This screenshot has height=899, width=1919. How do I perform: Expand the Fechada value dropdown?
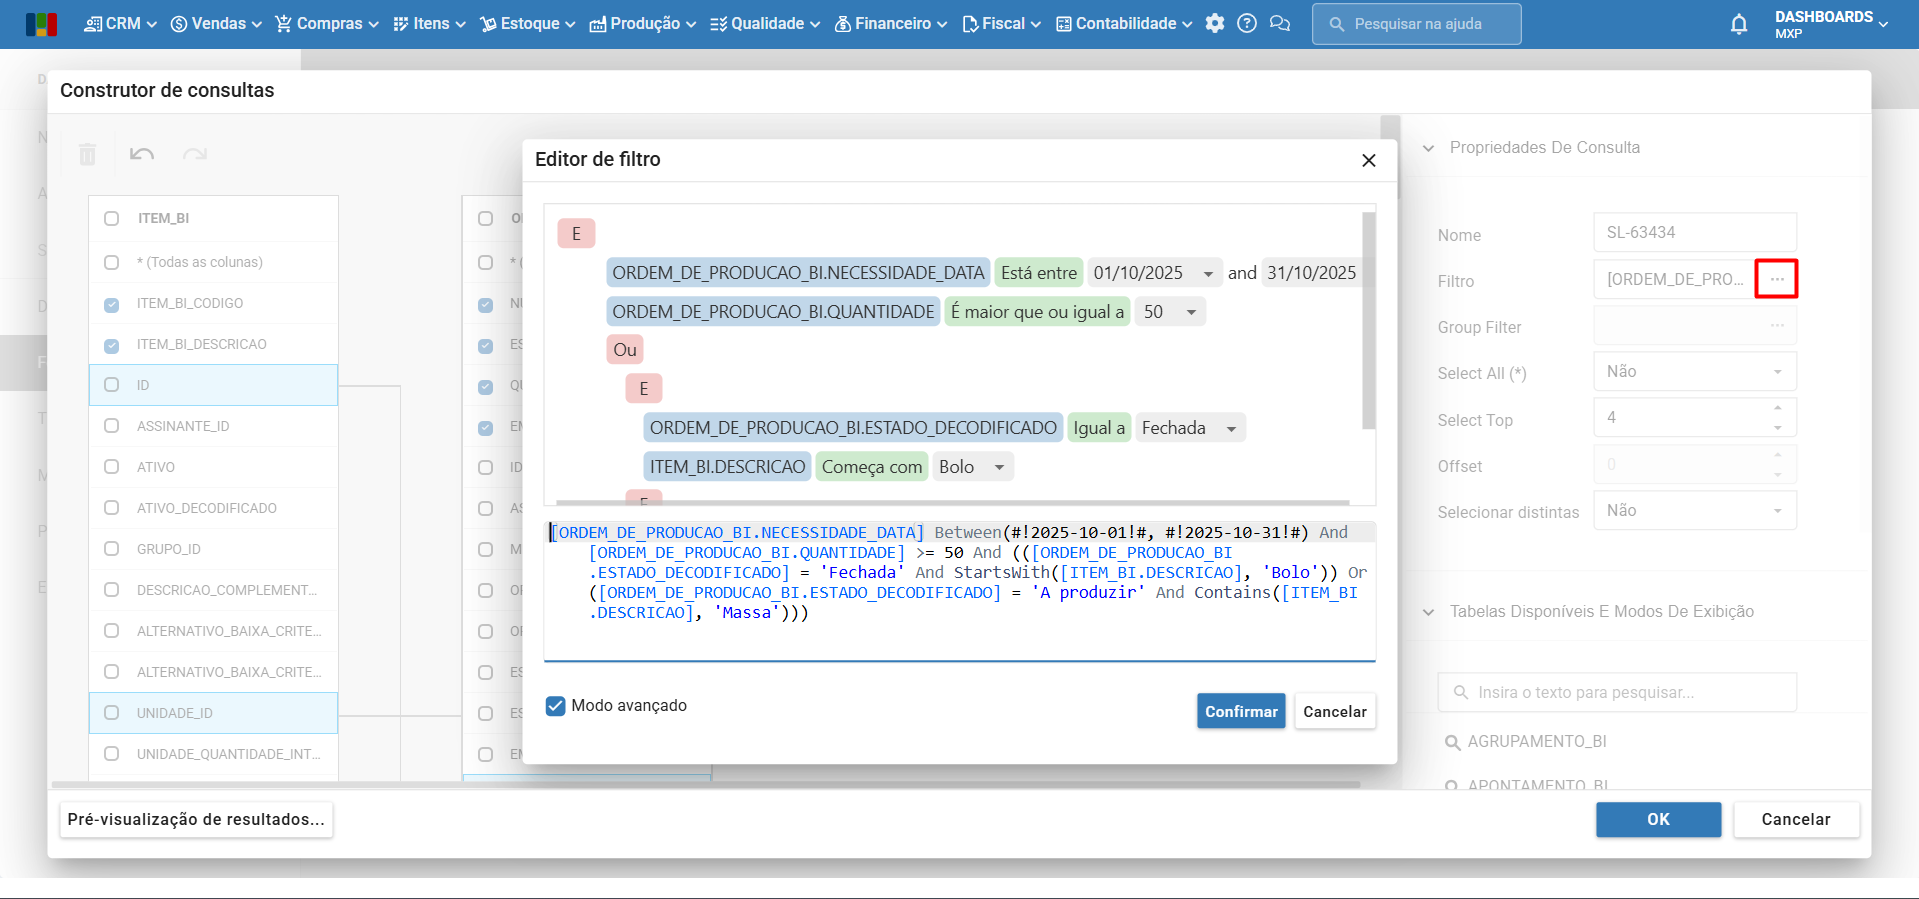coord(1231,428)
